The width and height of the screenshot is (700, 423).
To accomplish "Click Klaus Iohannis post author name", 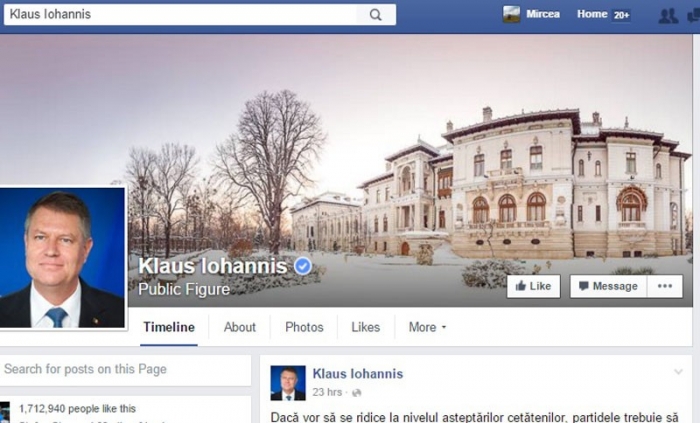I will tap(358, 374).
